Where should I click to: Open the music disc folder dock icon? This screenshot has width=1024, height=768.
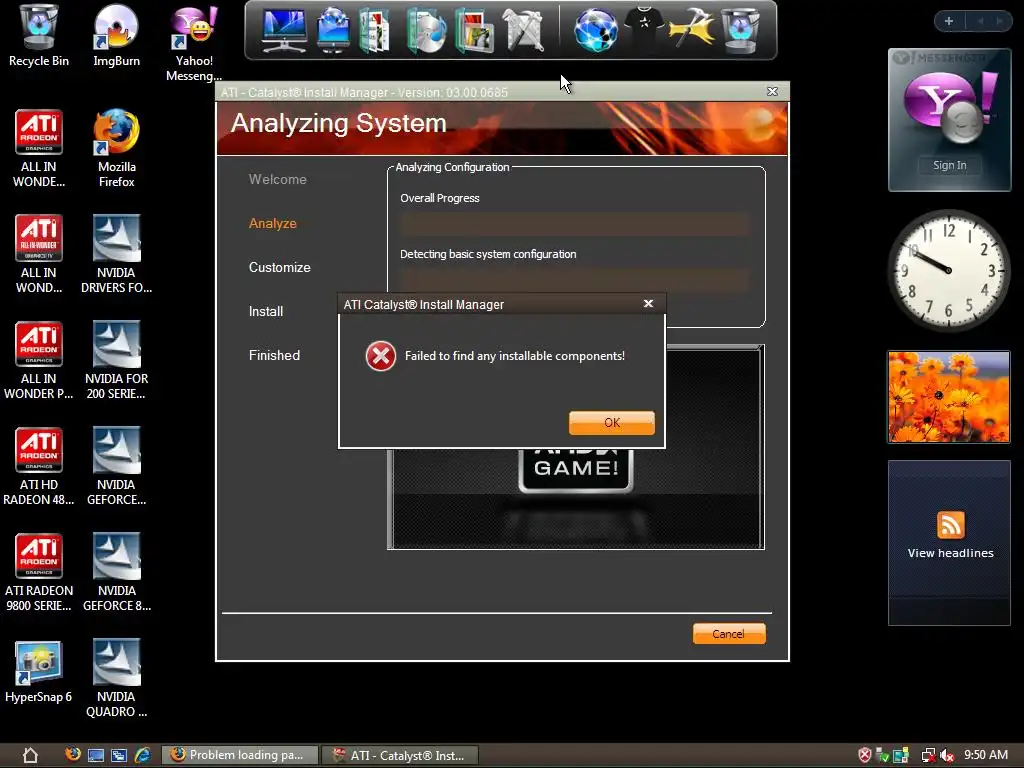426,30
